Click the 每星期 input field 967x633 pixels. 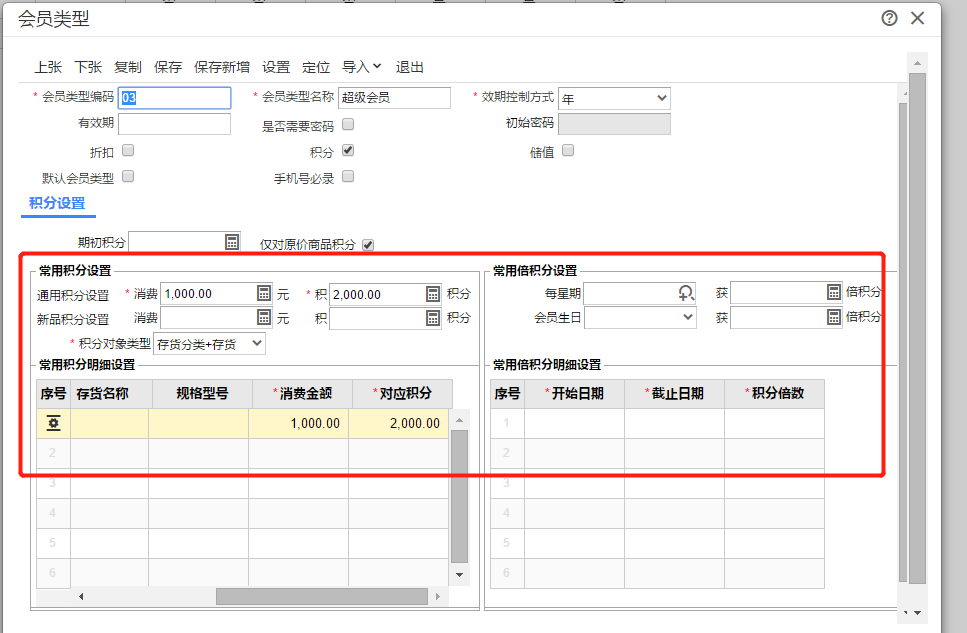tap(630, 293)
